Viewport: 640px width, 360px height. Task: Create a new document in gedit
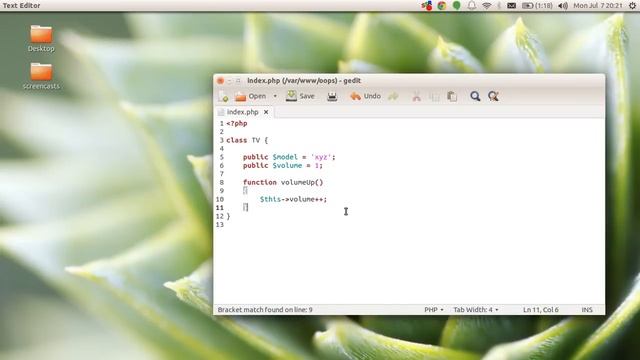[223, 97]
